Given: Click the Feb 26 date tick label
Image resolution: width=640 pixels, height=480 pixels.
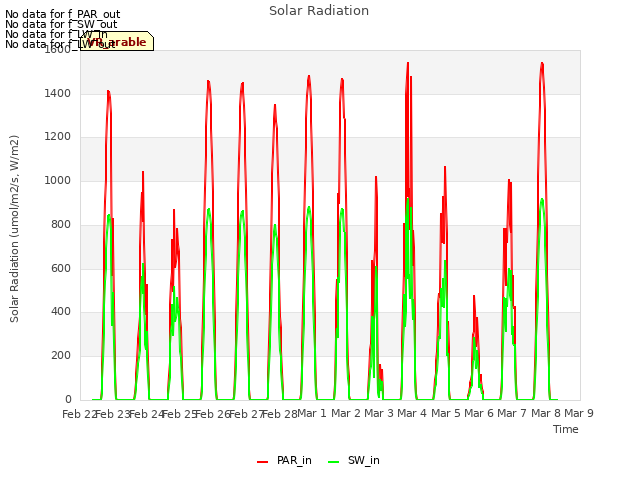Looking at the screenshot, I should (213, 414).
